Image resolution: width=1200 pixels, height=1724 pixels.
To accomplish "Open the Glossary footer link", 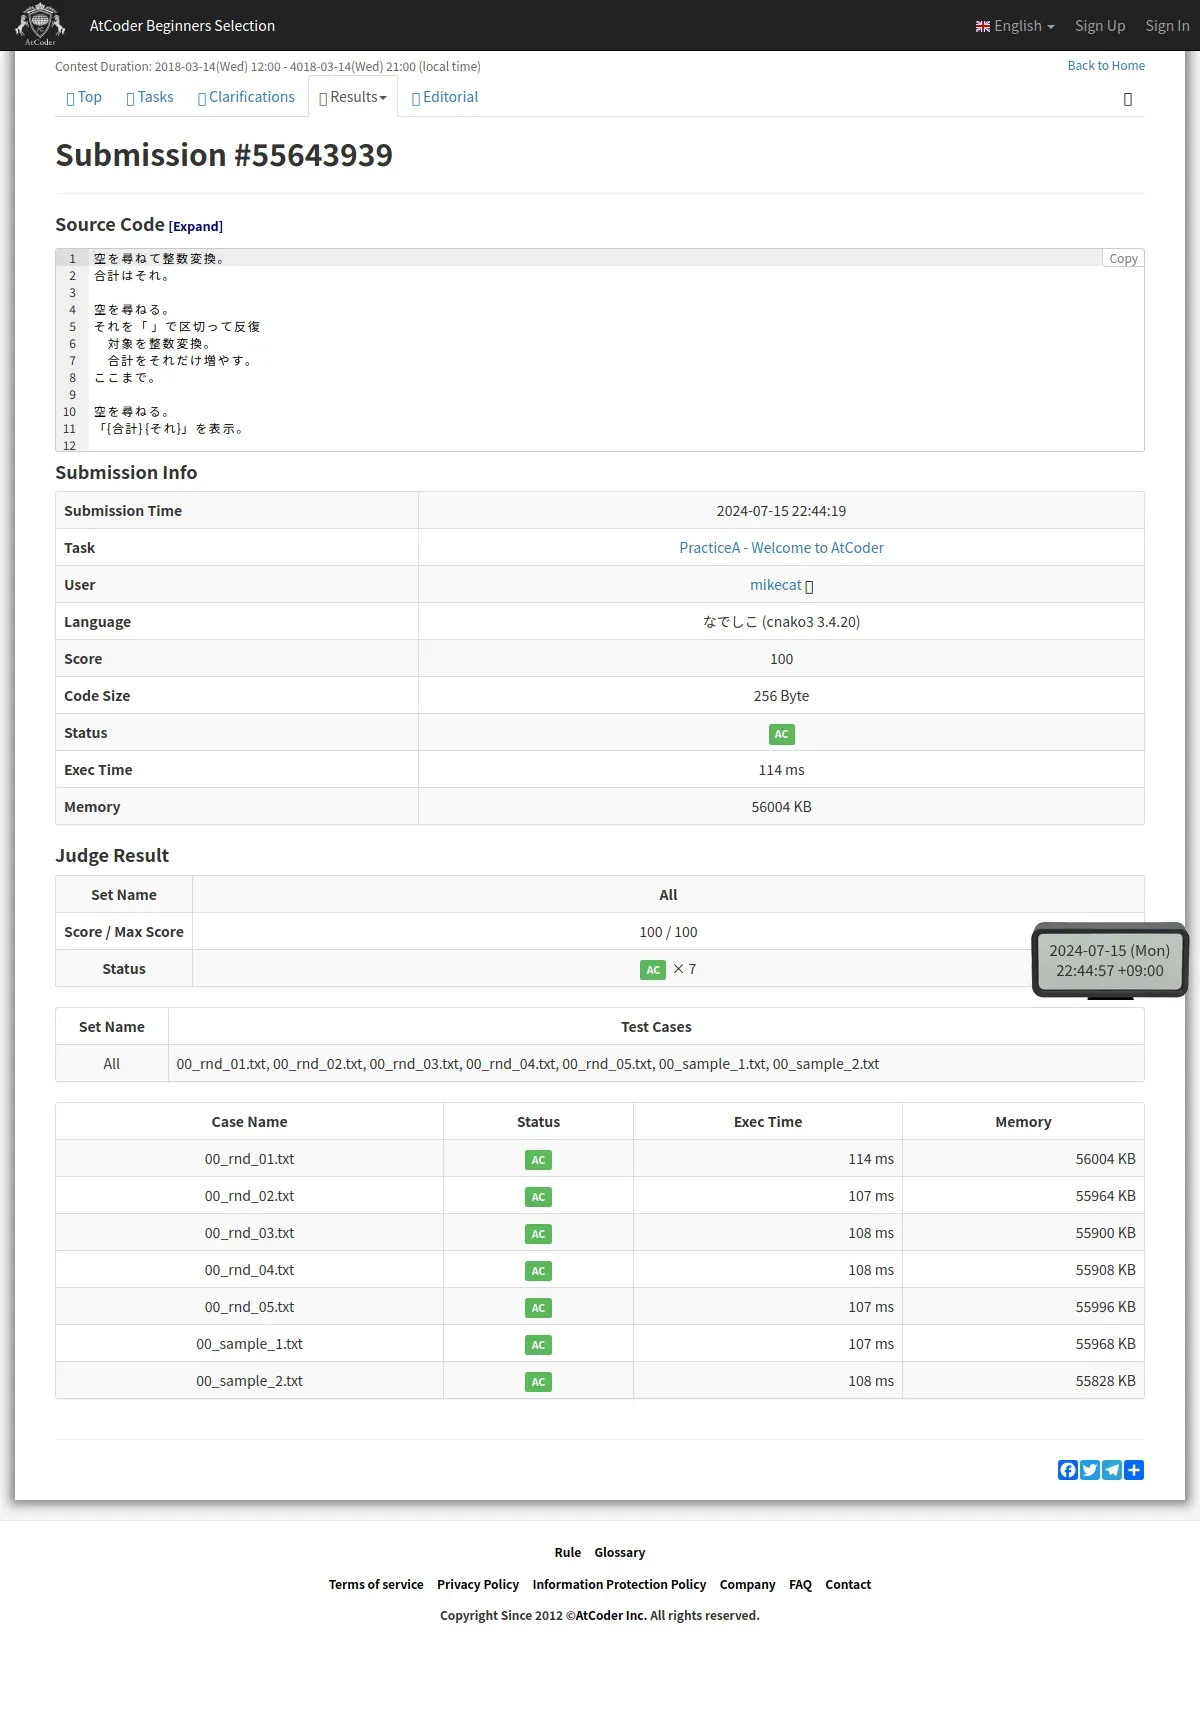I will pos(620,1553).
